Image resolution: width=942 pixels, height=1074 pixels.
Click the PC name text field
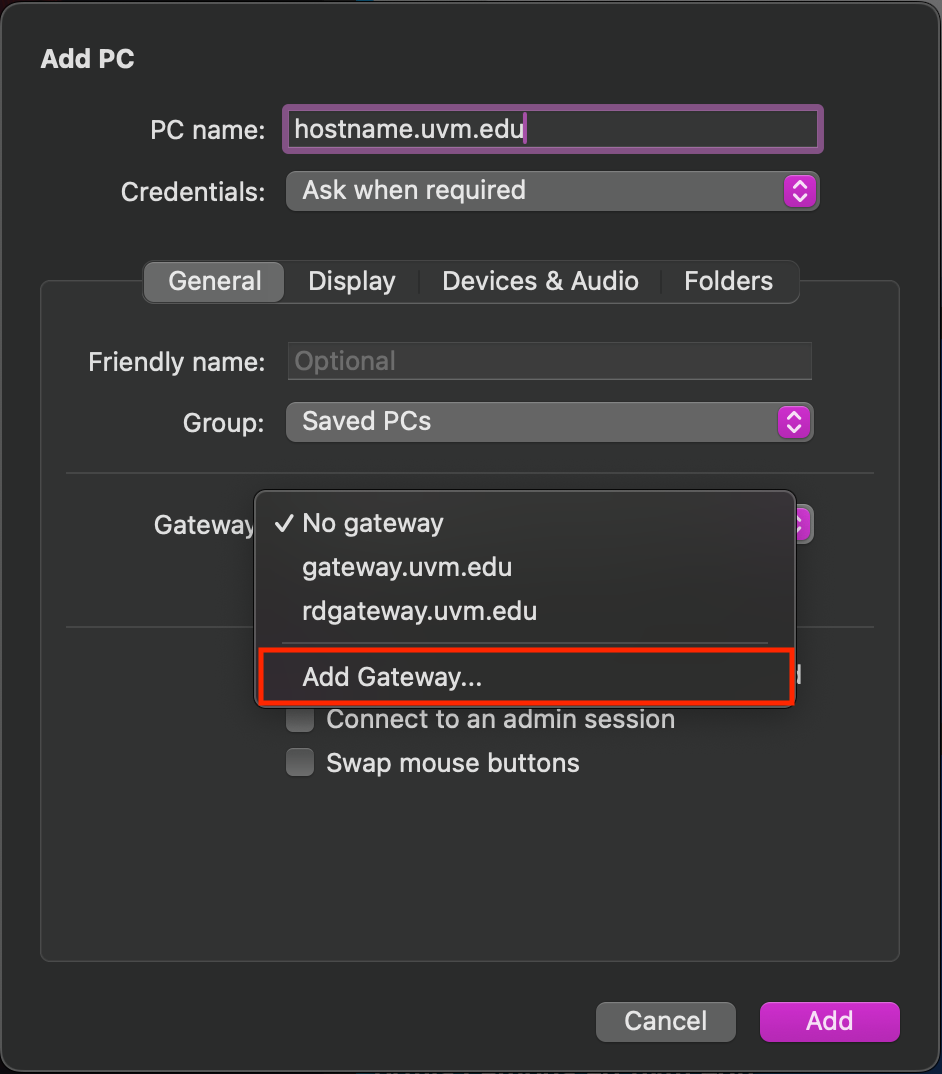point(552,129)
